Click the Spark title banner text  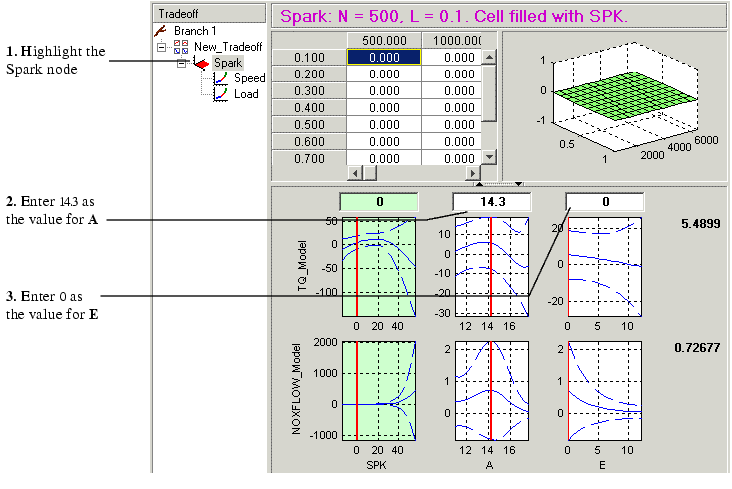click(x=453, y=16)
